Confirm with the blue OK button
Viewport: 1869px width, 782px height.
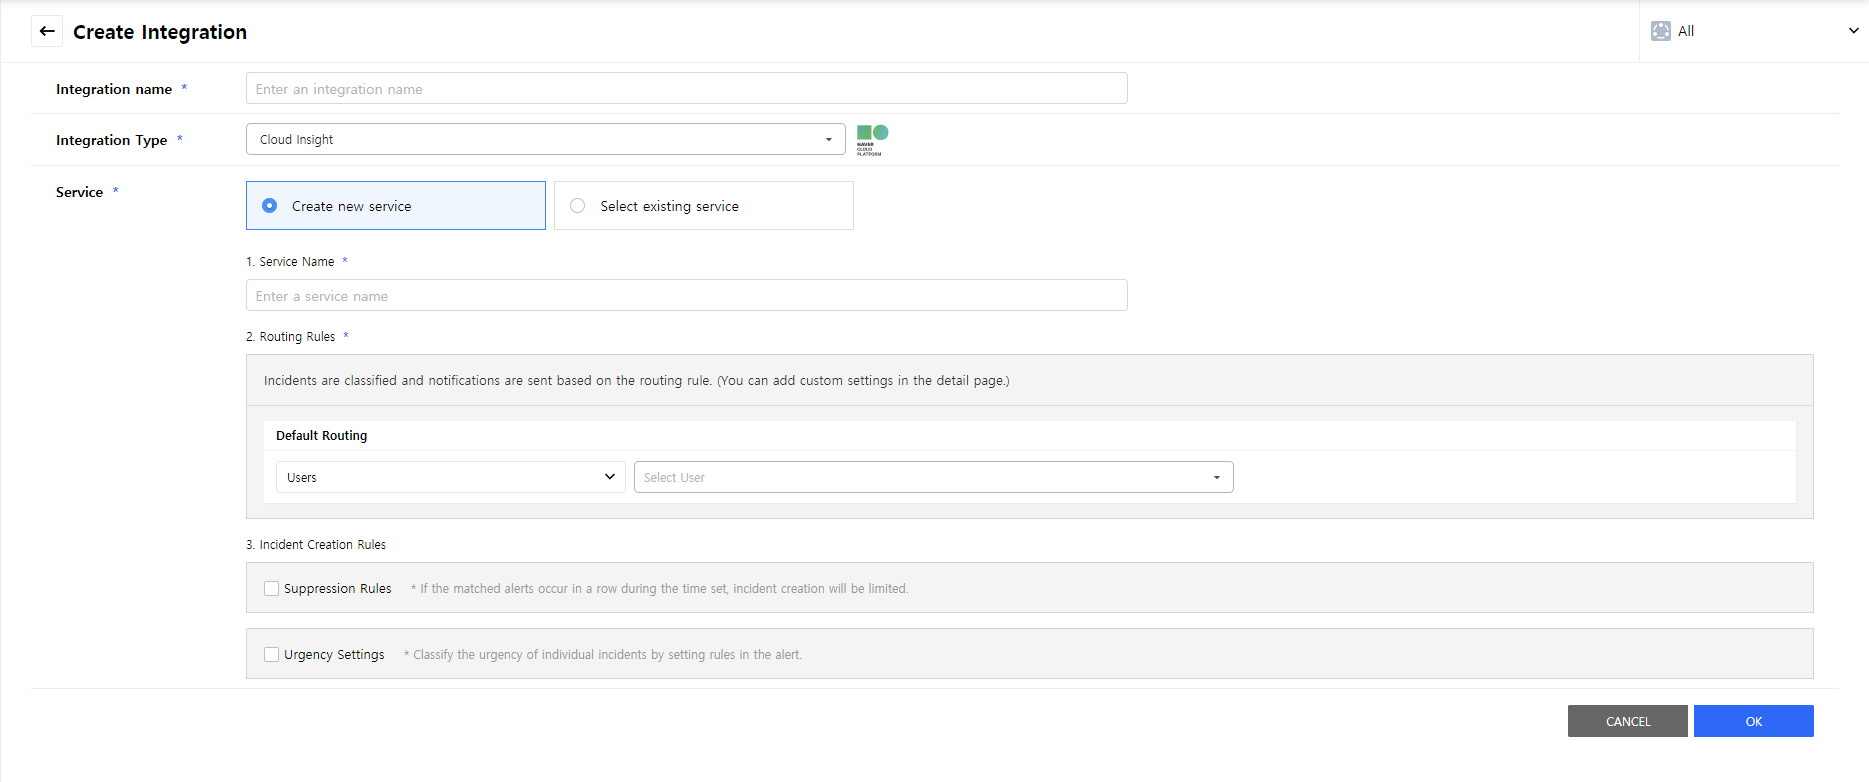[x=1753, y=721]
